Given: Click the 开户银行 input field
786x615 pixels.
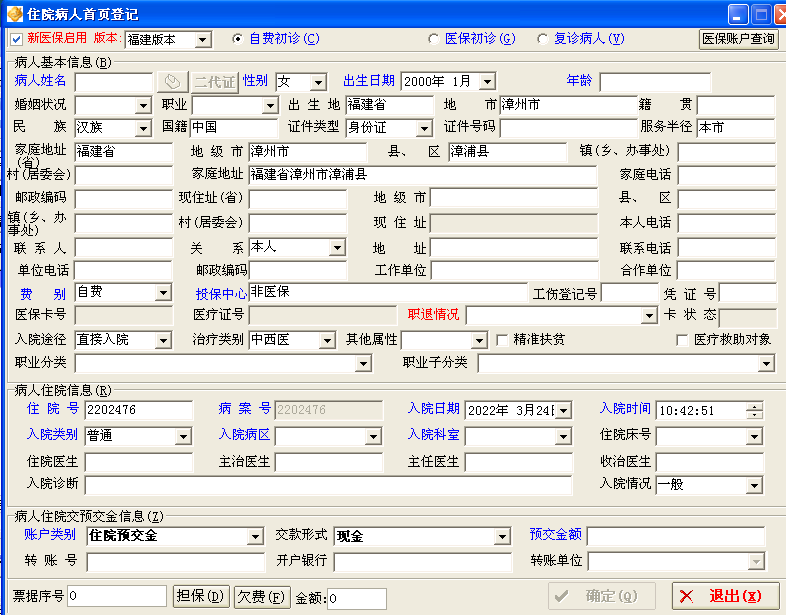Looking at the screenshot, I should click(x=423, y=562).
